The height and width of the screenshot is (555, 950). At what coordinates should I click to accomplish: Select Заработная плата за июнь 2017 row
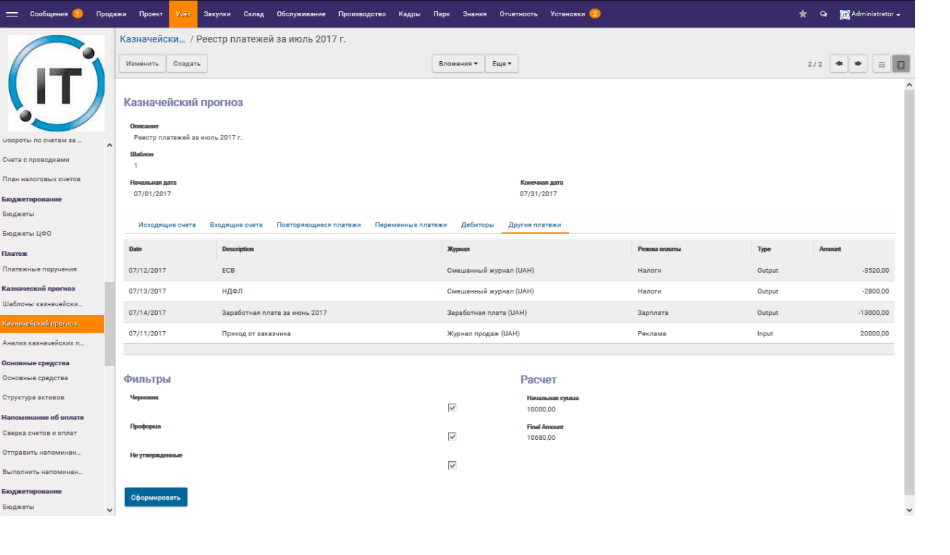[509, 313]
